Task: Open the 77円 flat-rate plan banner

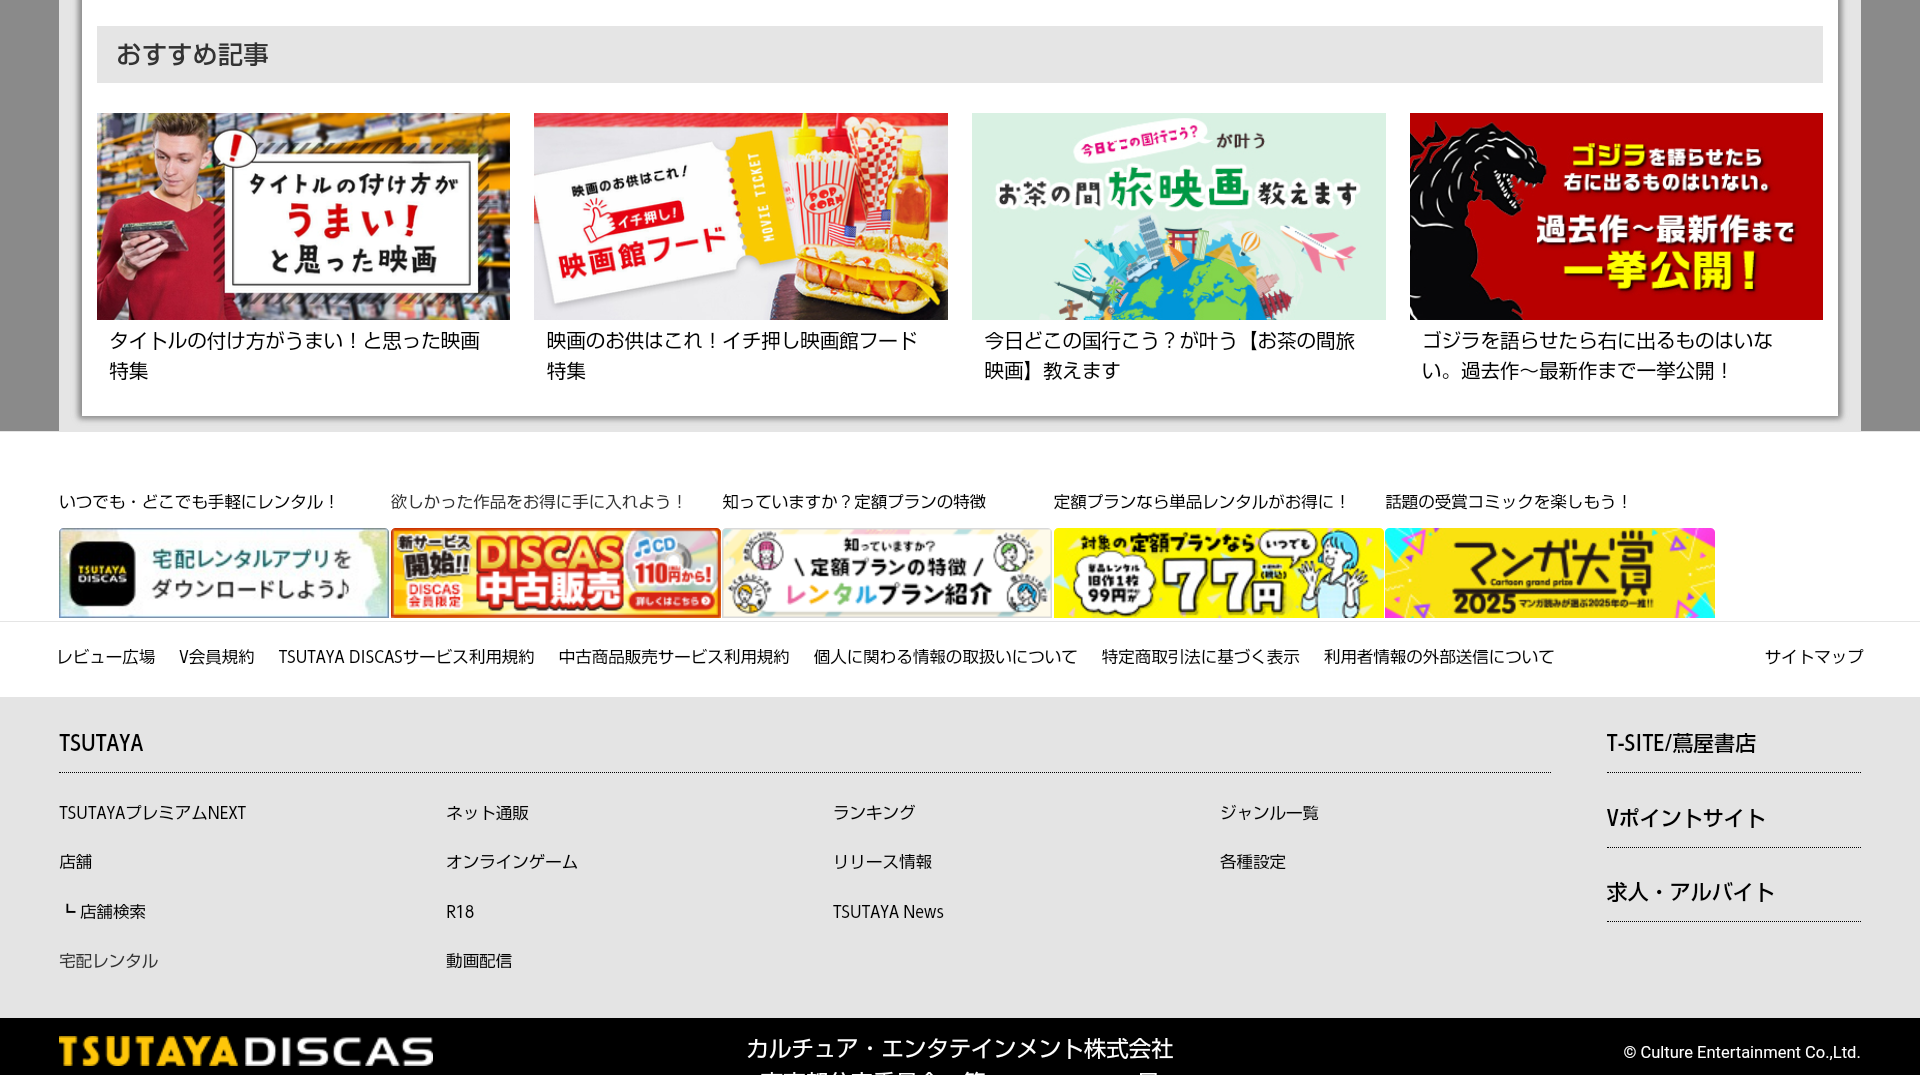Action: (1218, 573)
